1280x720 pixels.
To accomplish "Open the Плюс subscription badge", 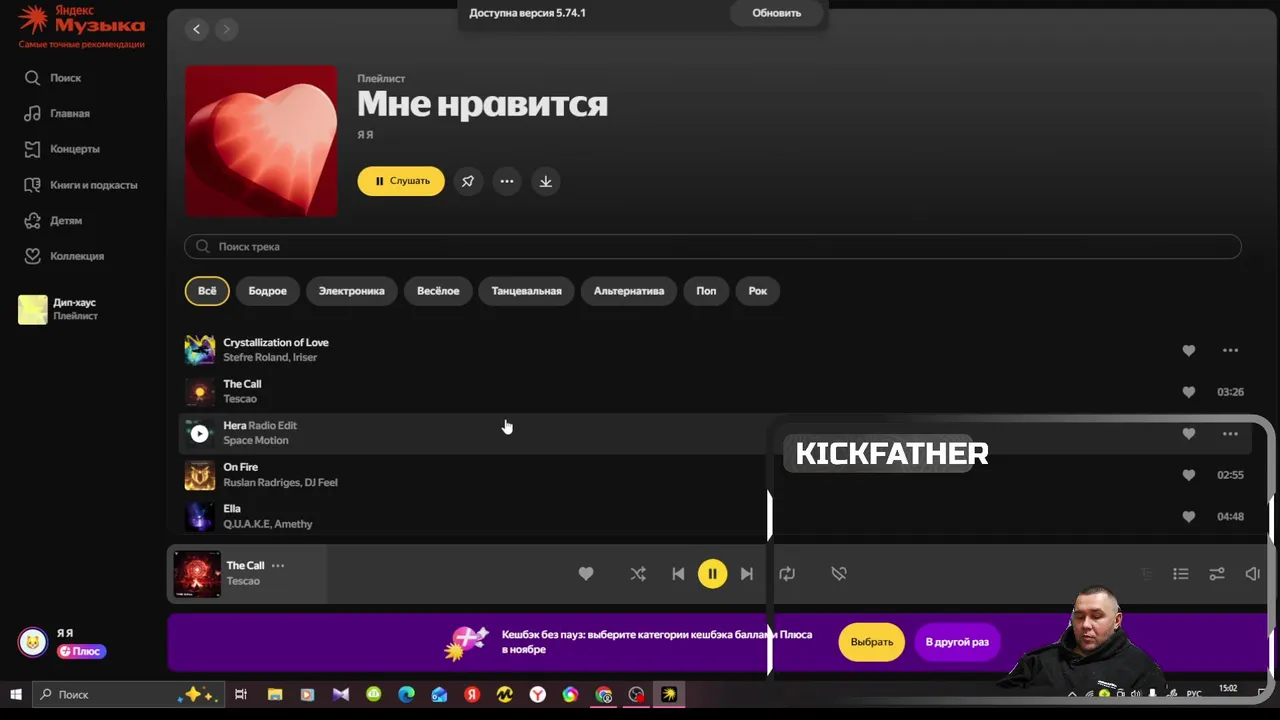I will click(81, 651).
